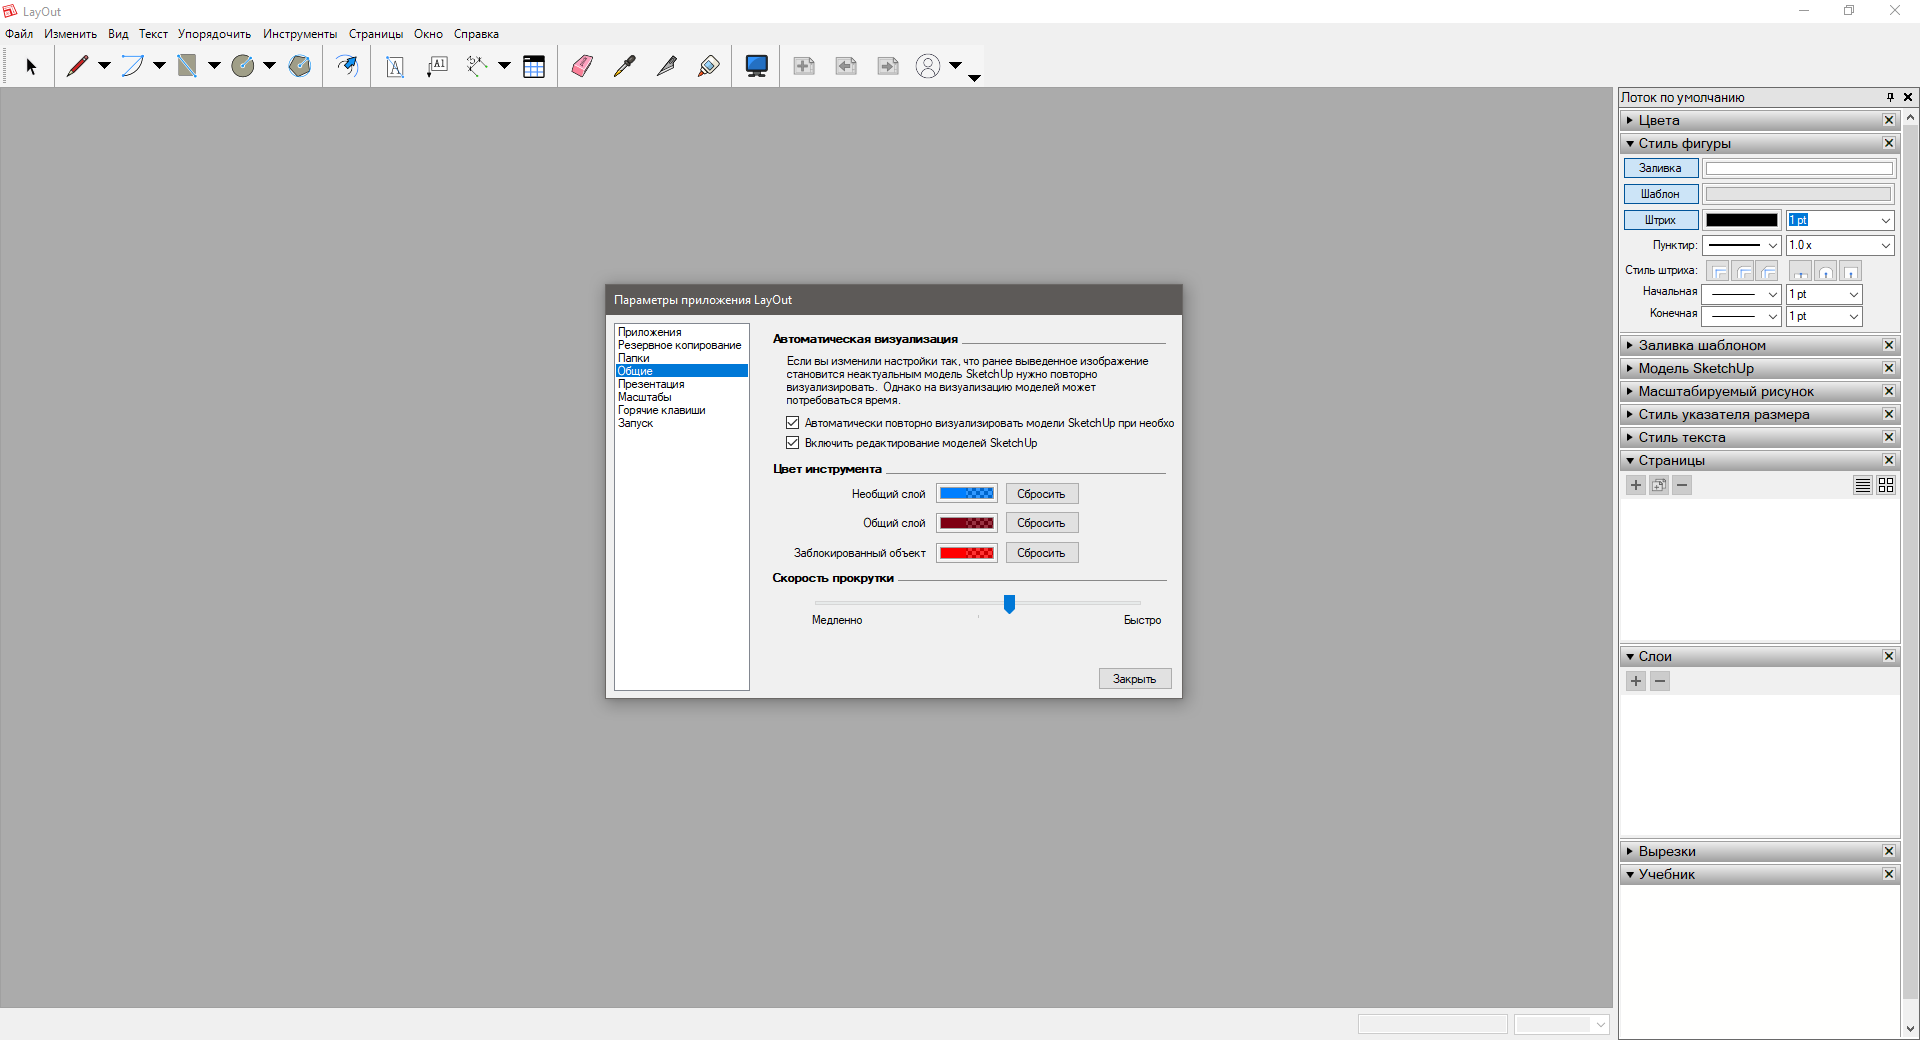Image resolution: width=1920 pixels, height=1040 pixels.
Task: Click the Закрыть button
Action: coord(1134,679)
